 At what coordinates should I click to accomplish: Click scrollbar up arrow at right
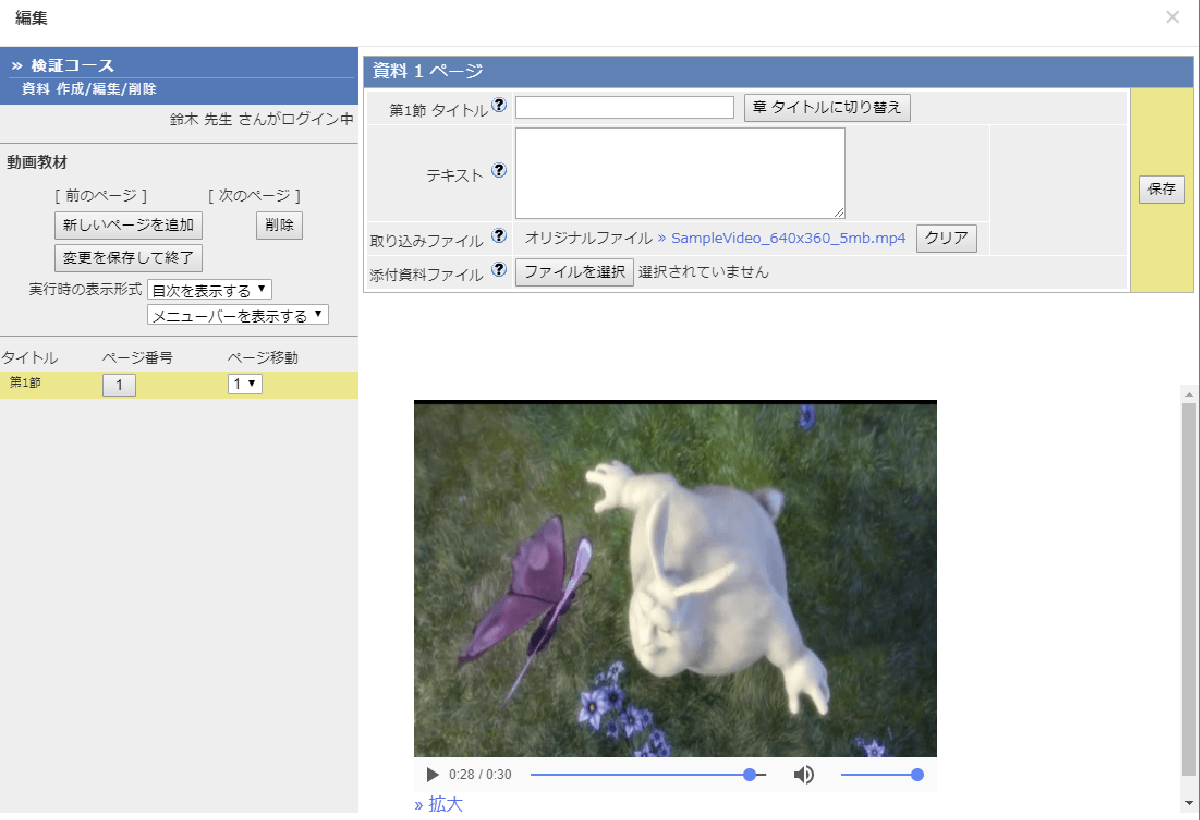click(x=1188, y=394)
